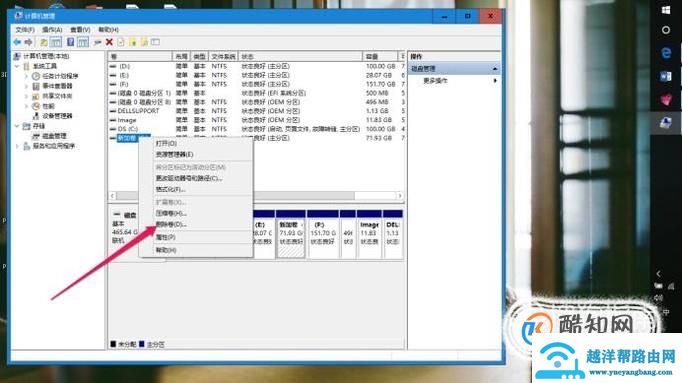Collapse the 系统工具 tree node
The width and height of the screenshot is (682, 383).
(x=17, y=66)
